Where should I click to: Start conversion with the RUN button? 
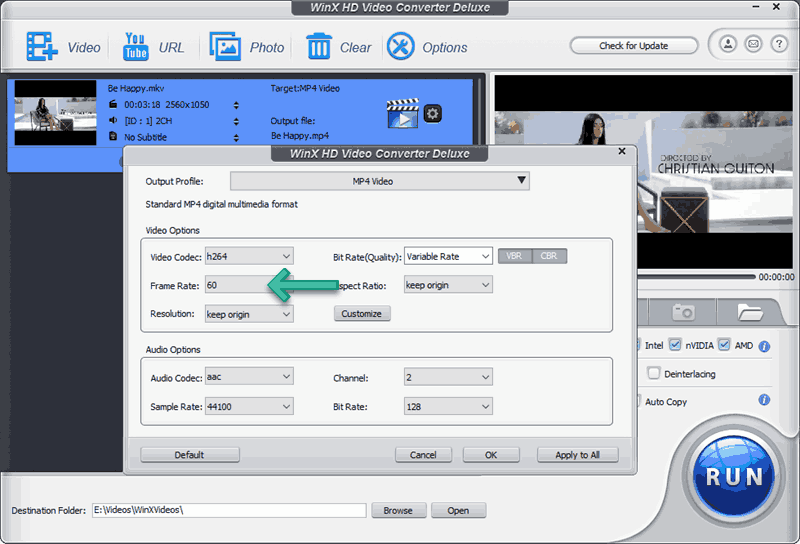(x=734, y=477)
